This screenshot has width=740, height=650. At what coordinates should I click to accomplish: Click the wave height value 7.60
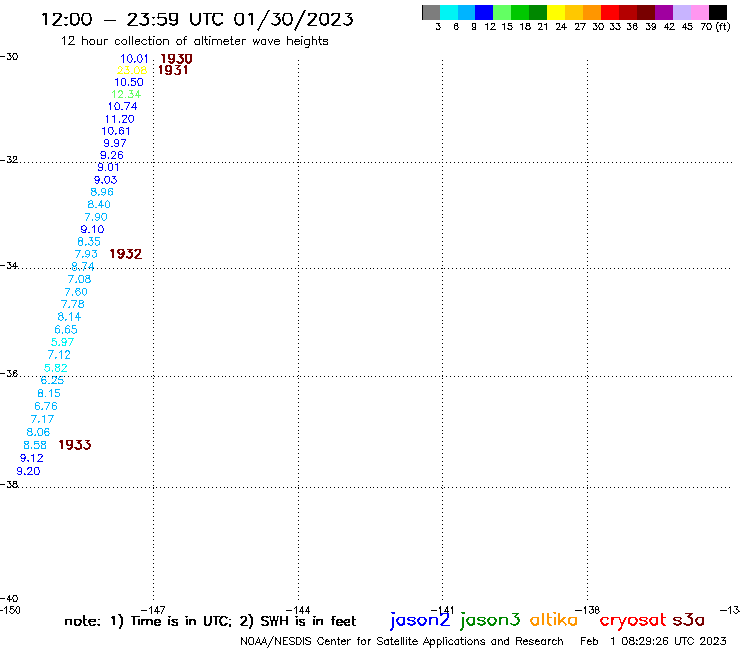coord(76,292)
